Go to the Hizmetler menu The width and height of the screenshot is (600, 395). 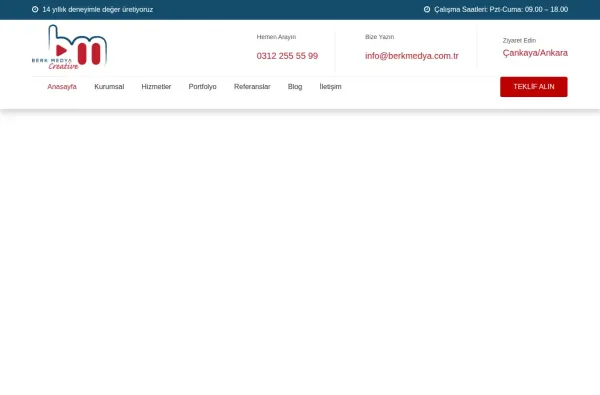pyautogui.click(x=156, y=87)
